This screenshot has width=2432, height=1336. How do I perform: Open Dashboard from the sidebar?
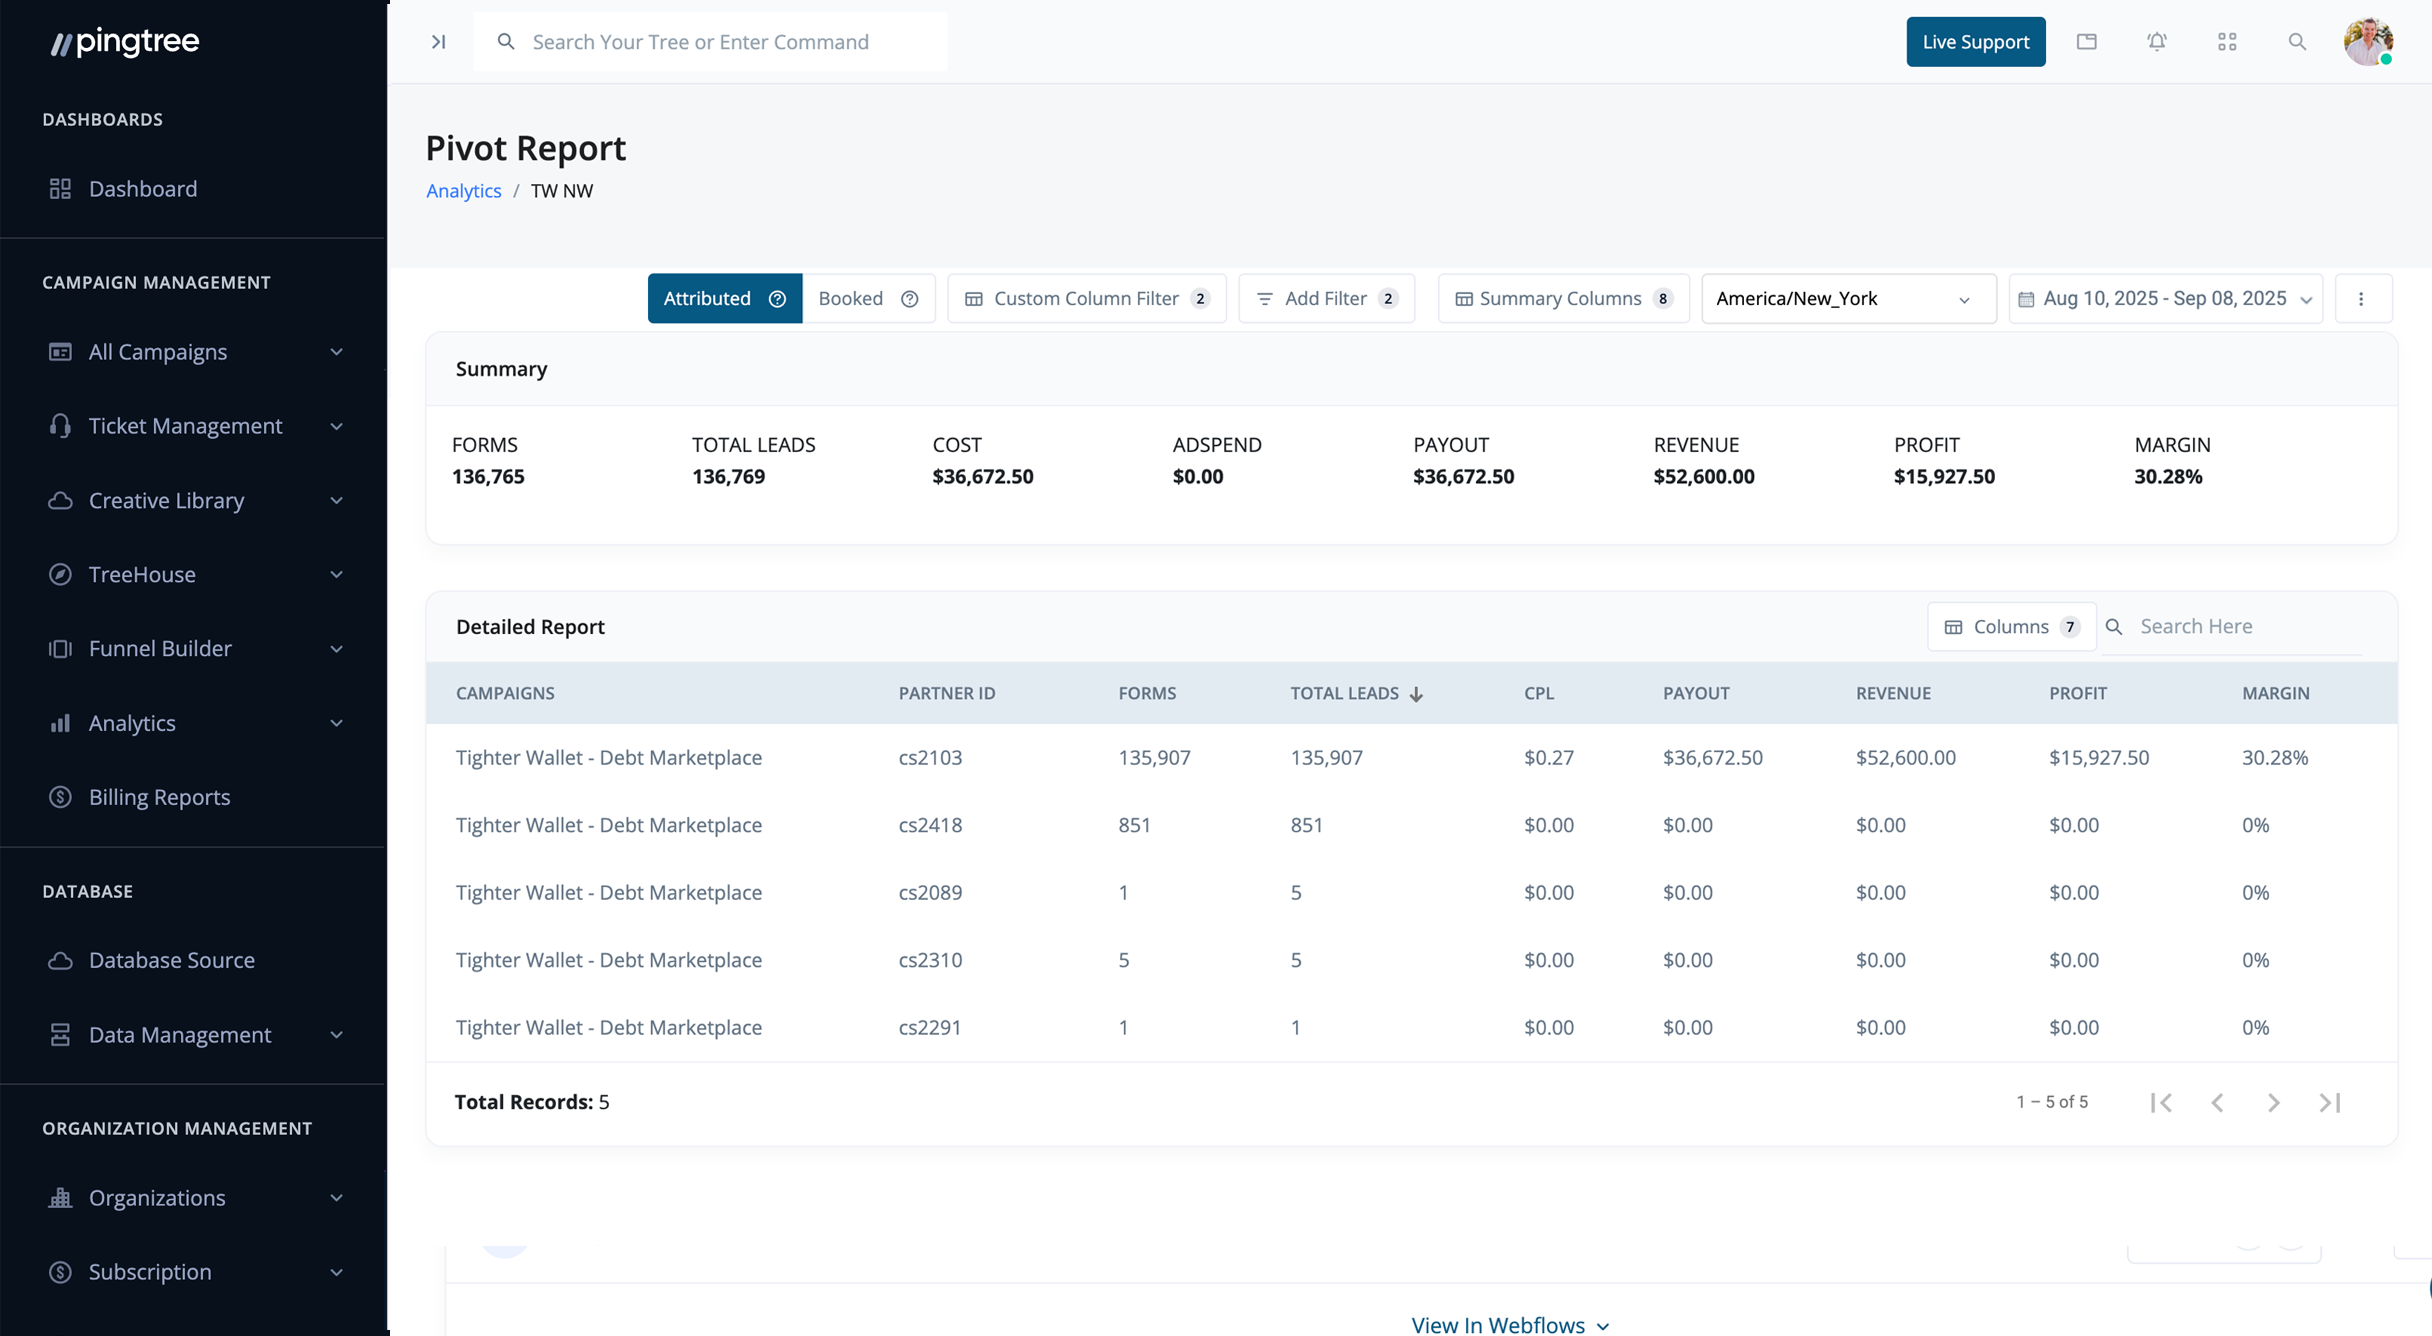143,189
